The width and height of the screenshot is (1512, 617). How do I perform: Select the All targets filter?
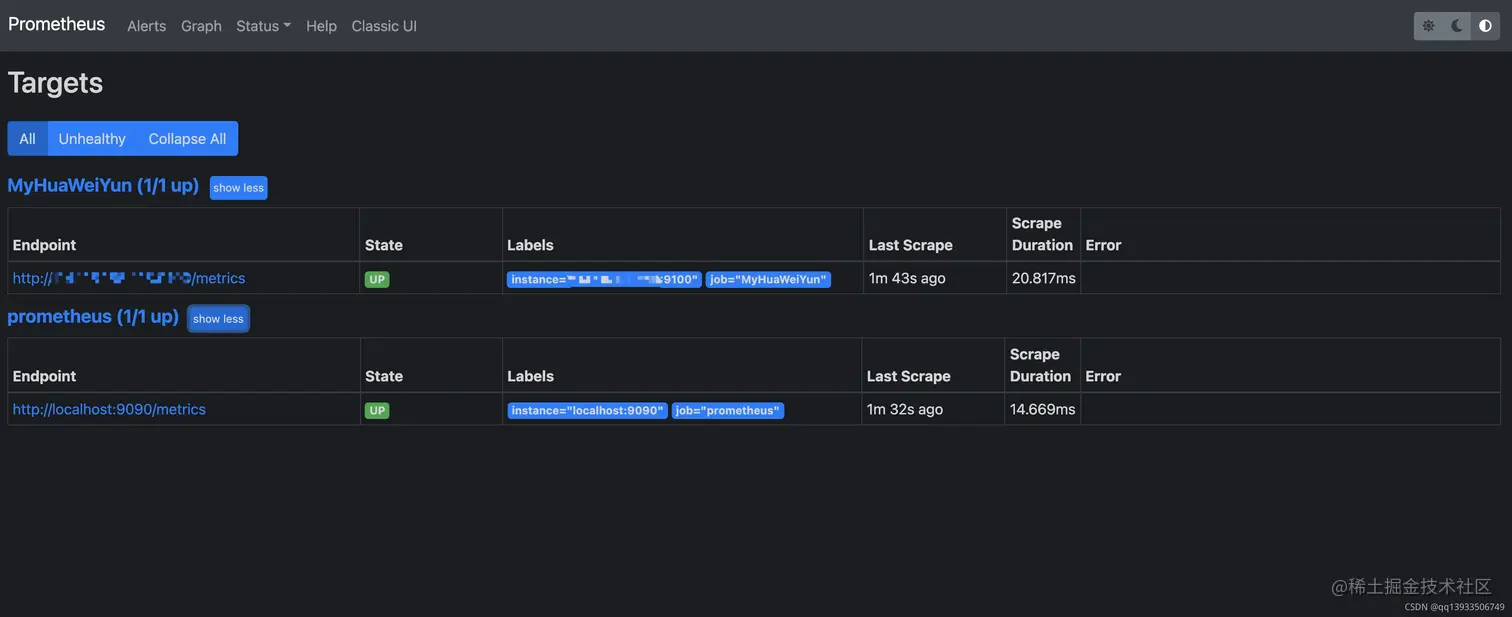tap(27, 139)
